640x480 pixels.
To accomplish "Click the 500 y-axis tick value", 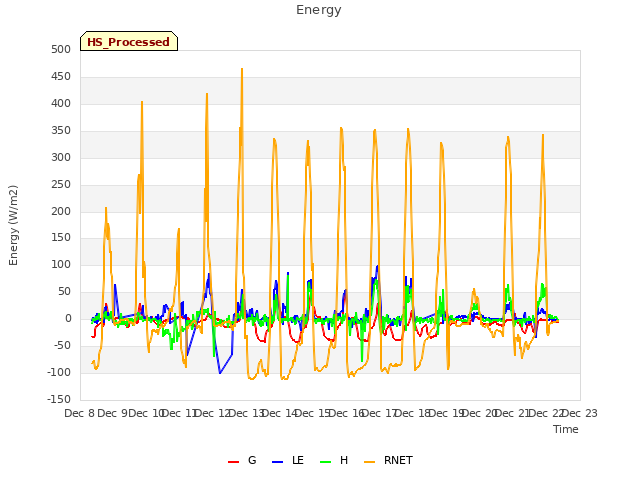I will (x=61, y=50).
